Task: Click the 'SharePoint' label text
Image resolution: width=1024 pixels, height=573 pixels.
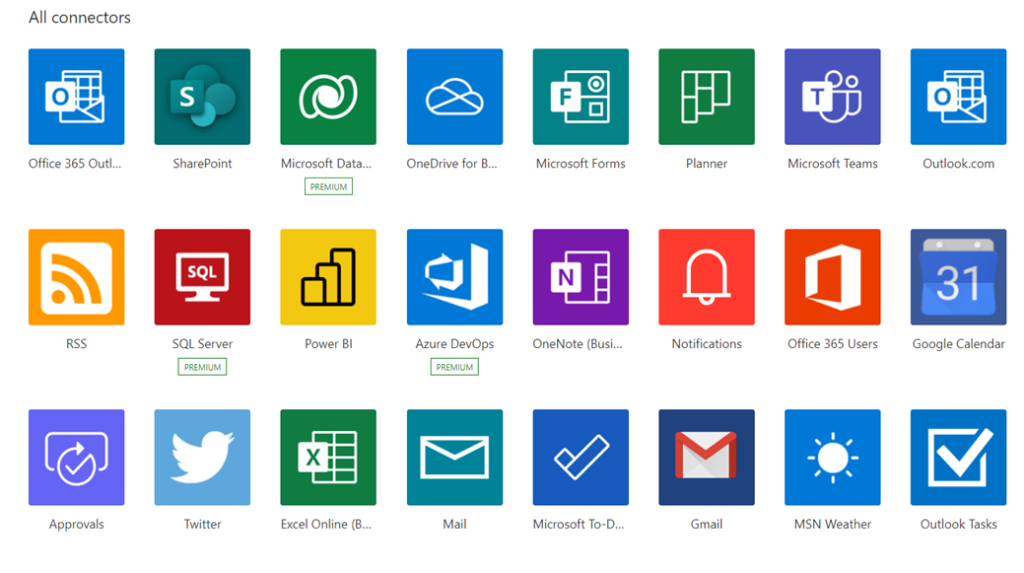Action: [x=202, y=163]
